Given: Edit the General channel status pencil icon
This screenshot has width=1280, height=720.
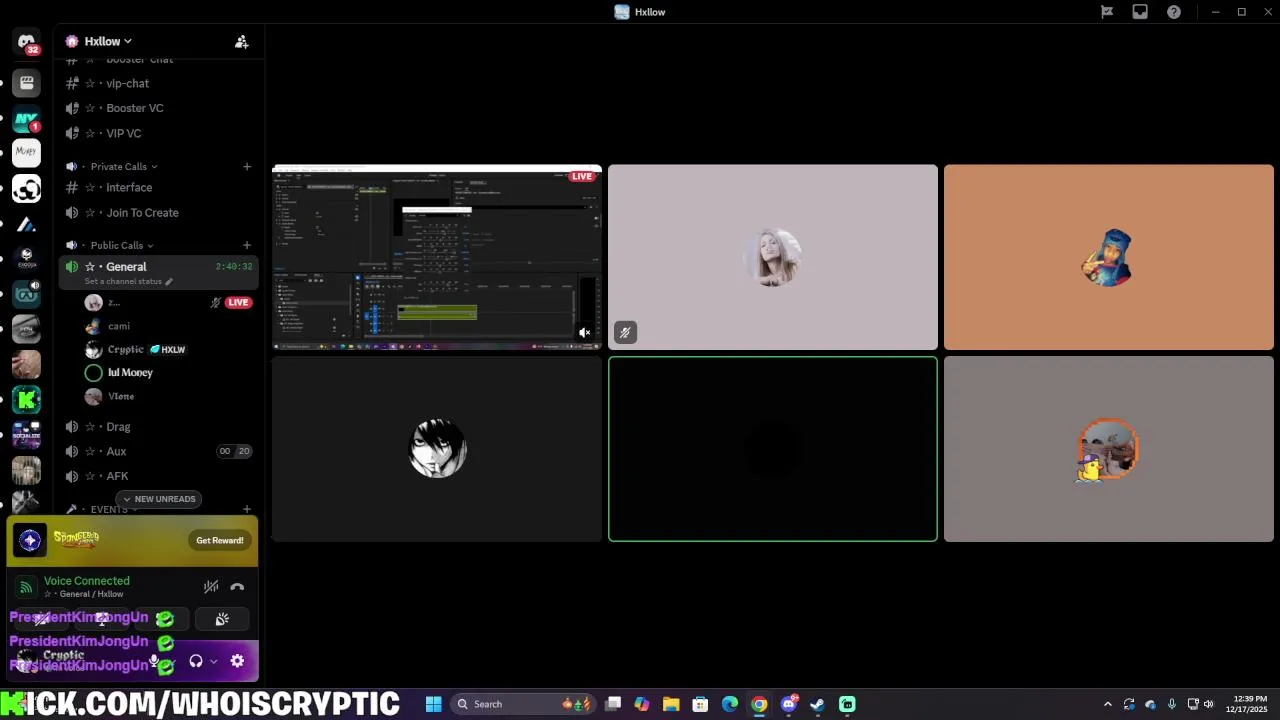Looking at the screenshot, I should pos(169,282).
